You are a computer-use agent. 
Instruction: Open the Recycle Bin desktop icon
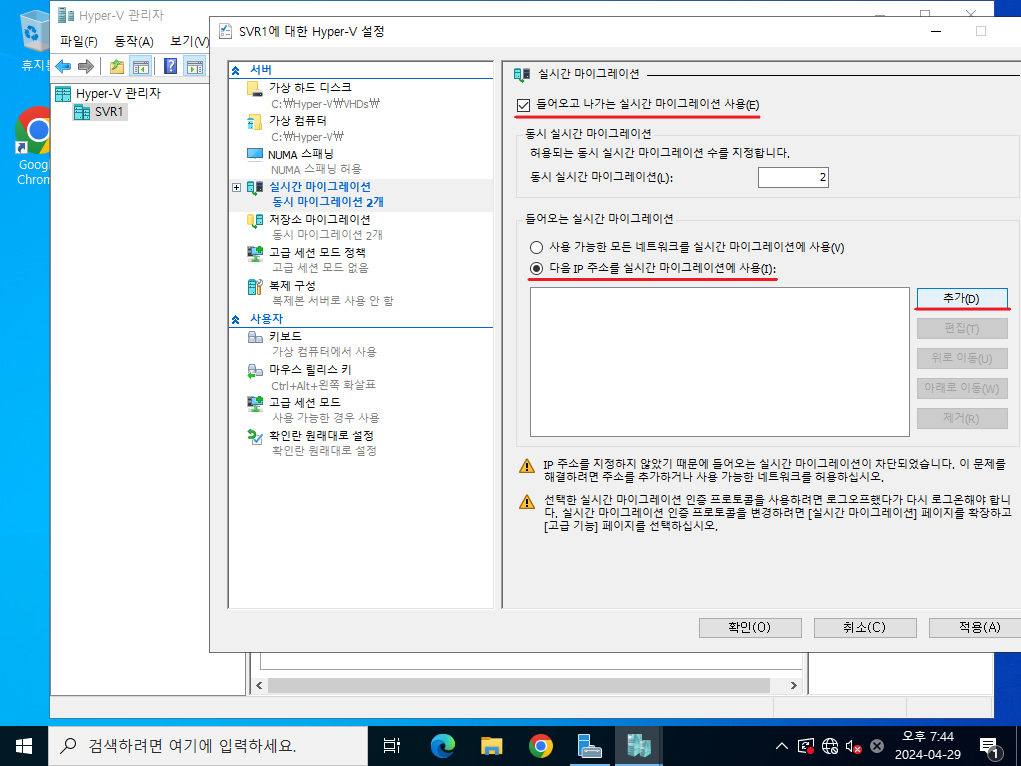point(34,40)
